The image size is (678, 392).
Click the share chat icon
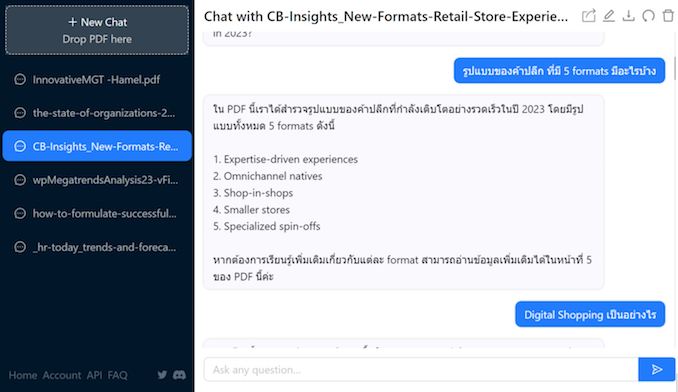click(588, 16)
